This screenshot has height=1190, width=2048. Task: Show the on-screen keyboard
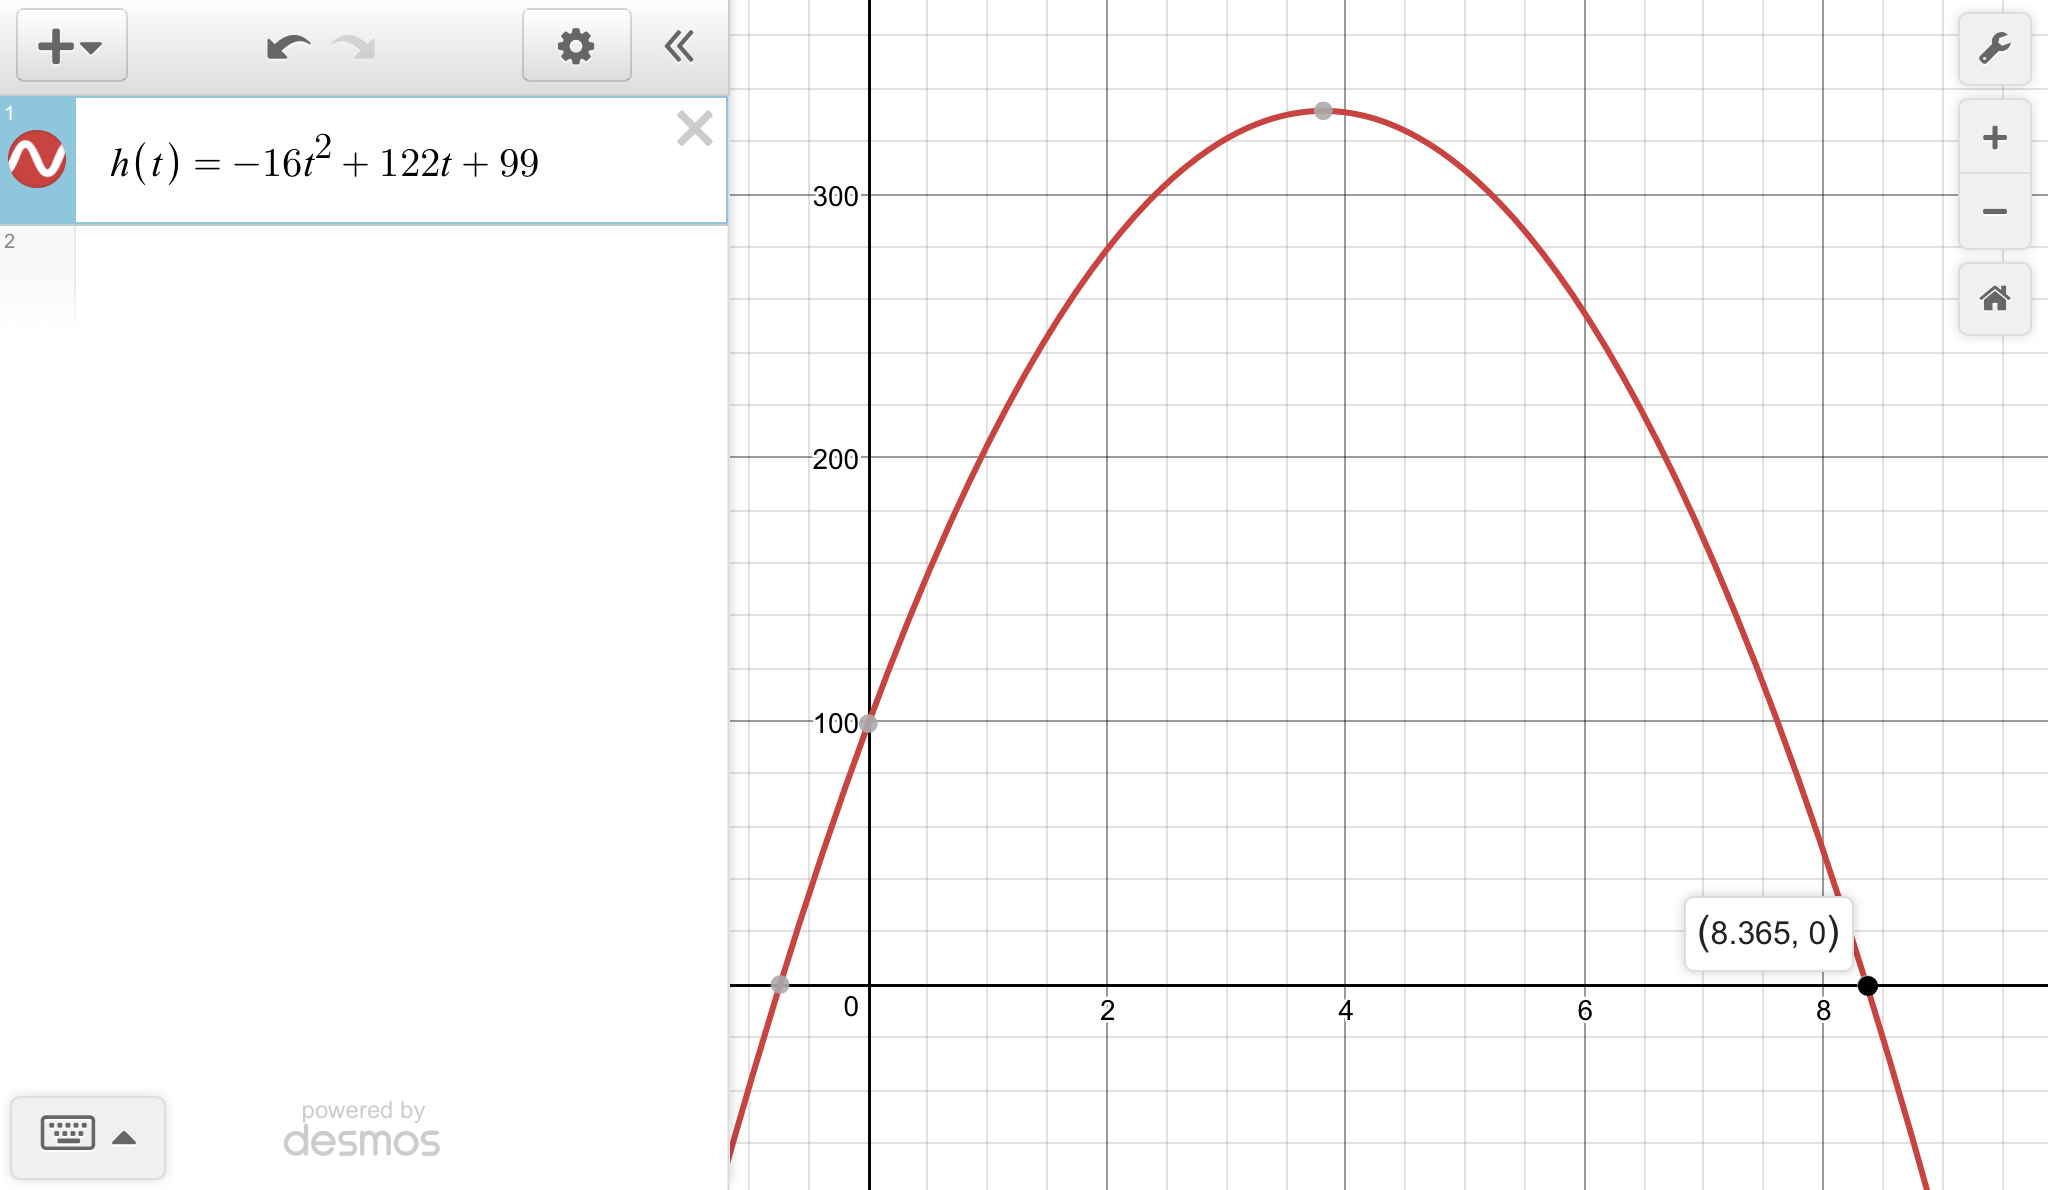[68, 1134]
